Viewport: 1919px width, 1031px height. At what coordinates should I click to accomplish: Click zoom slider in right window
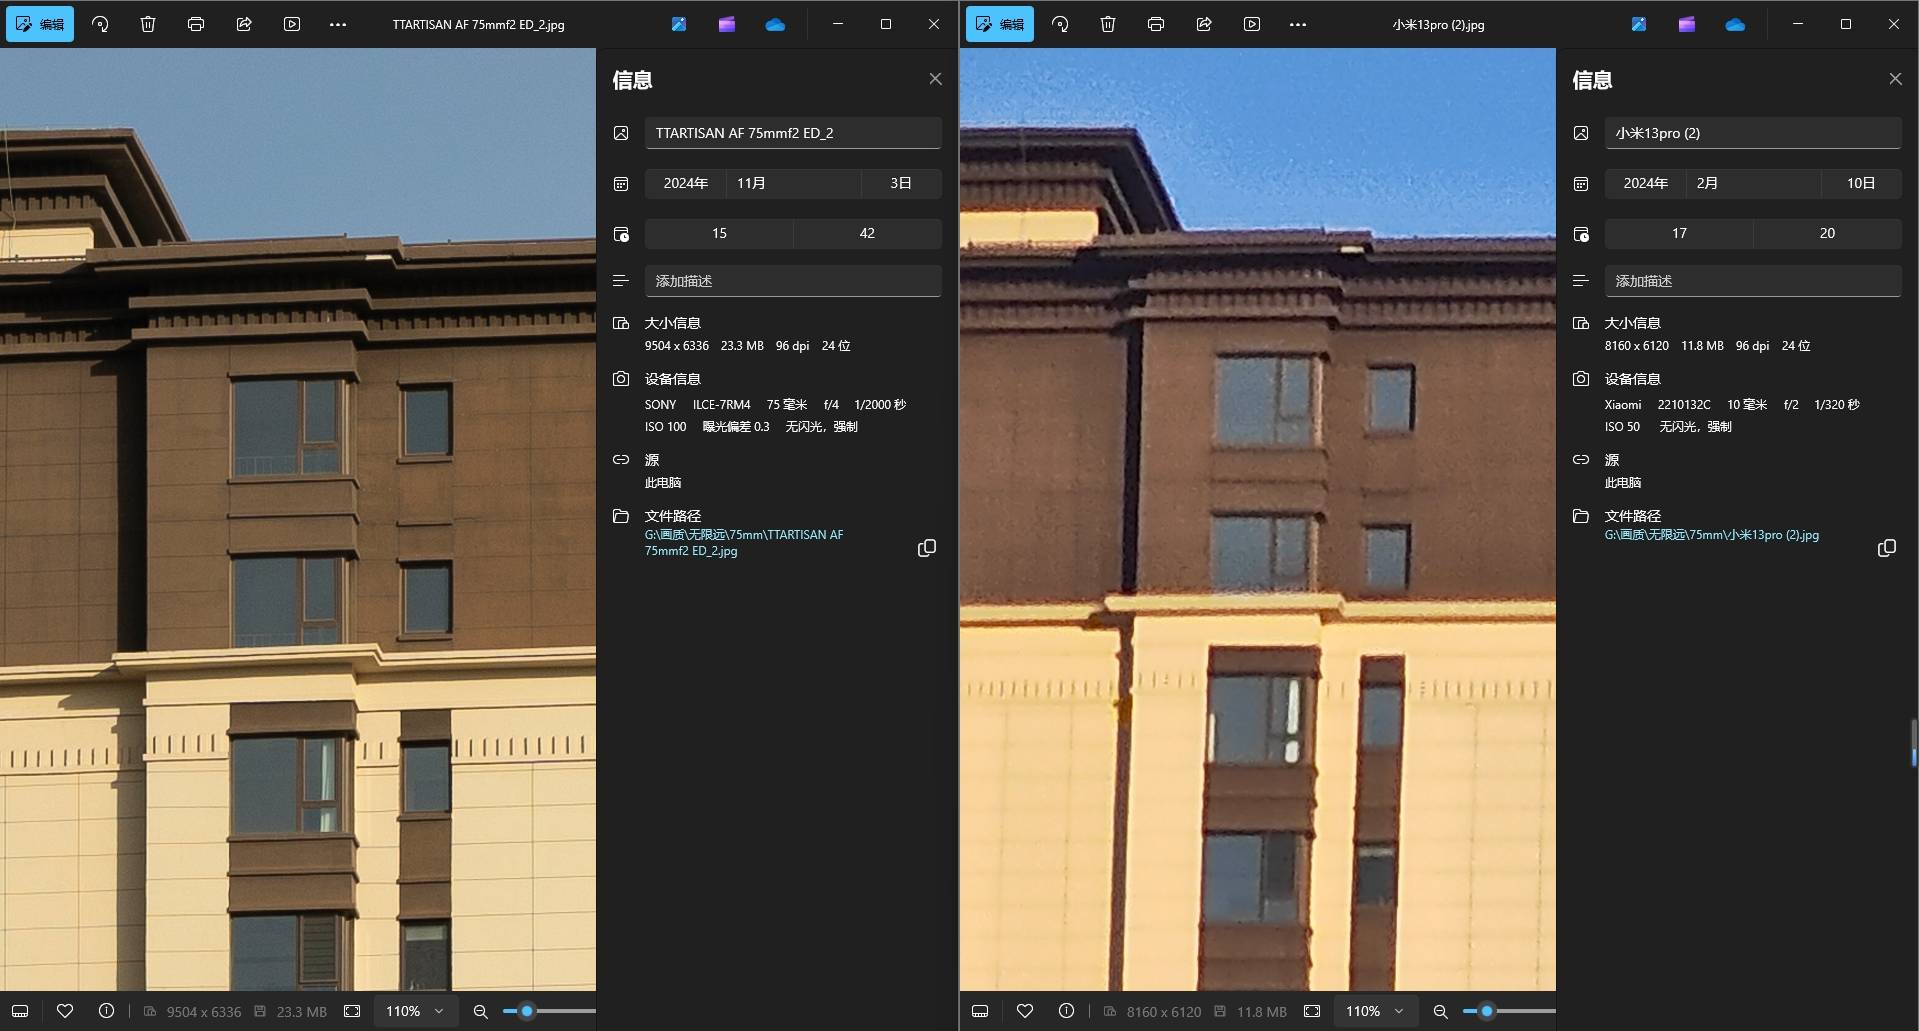pos(1487,1011)
